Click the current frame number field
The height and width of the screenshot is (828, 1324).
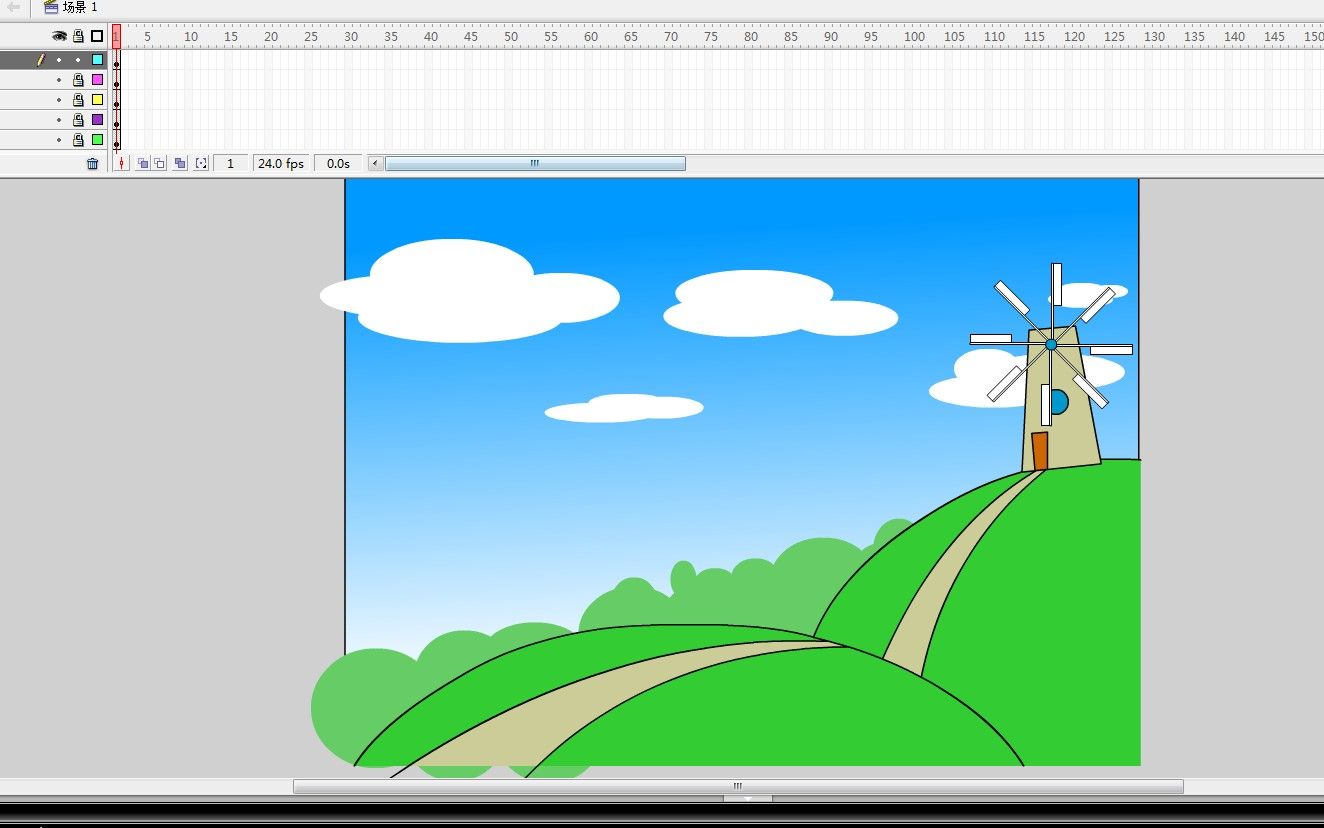click(x=230, y=163)
